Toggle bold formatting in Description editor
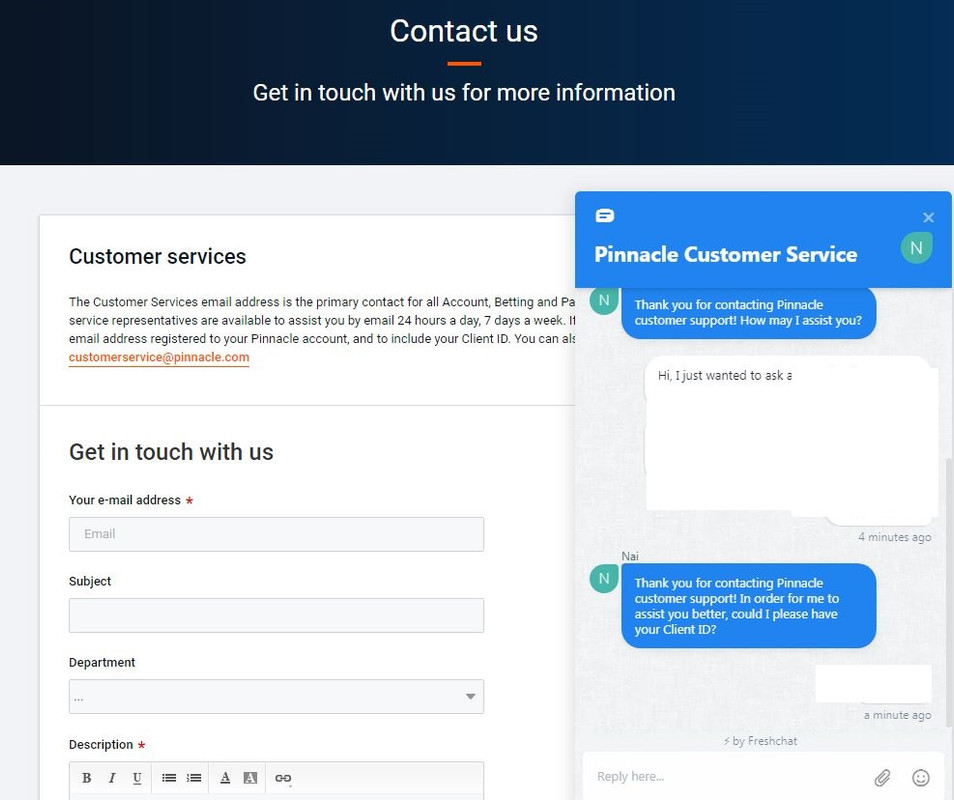Screen dimensions: 954x800 (86, 778)
